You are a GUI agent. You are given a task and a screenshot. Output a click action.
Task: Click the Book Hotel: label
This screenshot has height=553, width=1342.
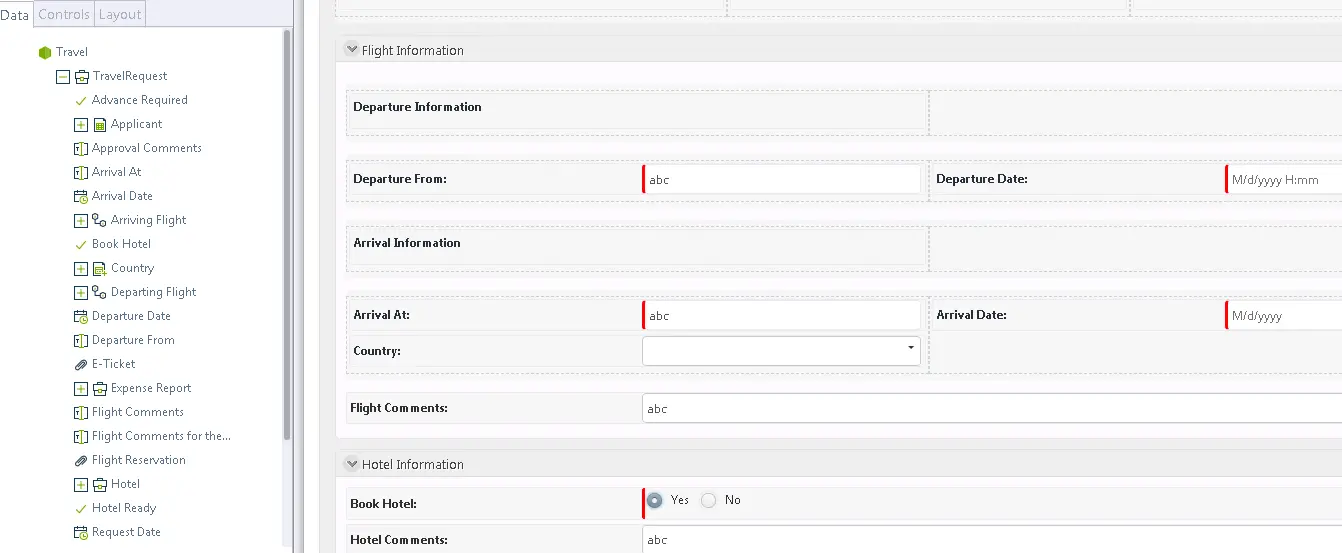coord(383,504)
